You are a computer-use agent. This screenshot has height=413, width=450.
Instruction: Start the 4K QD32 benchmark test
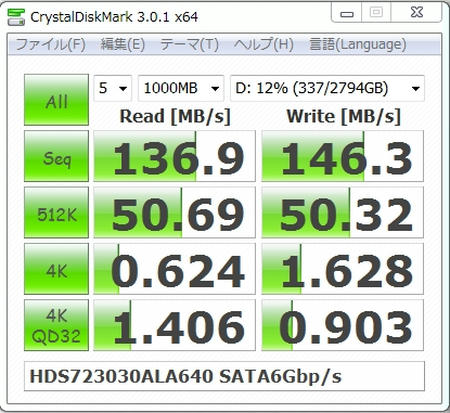point(56,325)
